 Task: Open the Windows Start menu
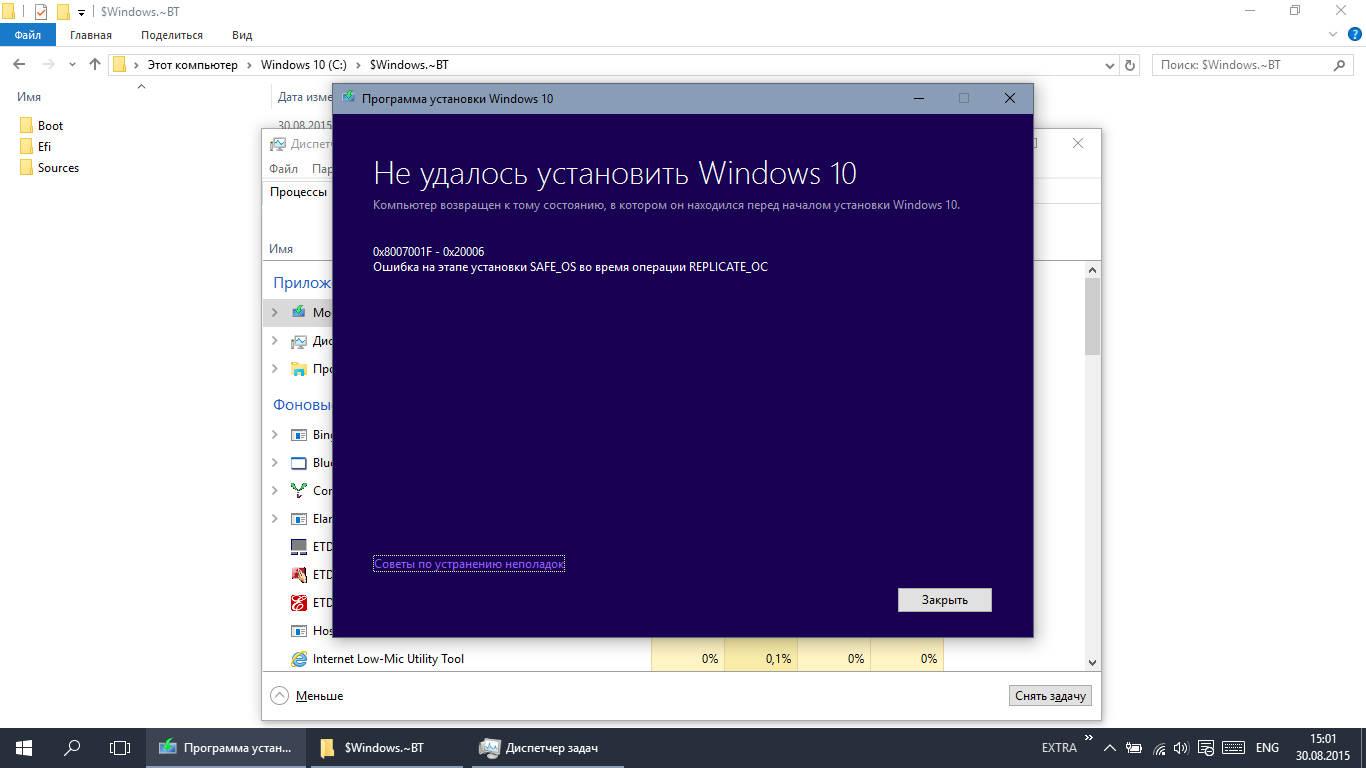click(24, 747)
